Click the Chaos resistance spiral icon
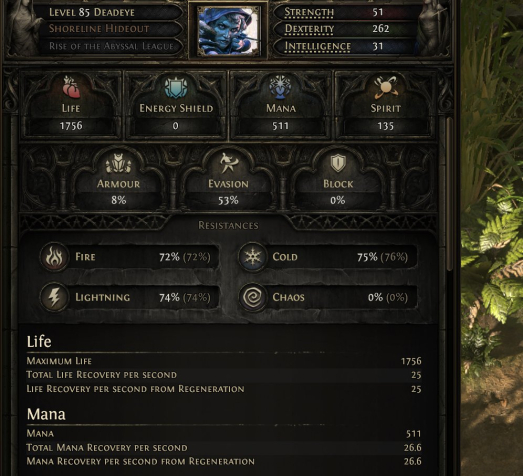Viewport: 523px width, 476px height. click(x=252, y=297)
